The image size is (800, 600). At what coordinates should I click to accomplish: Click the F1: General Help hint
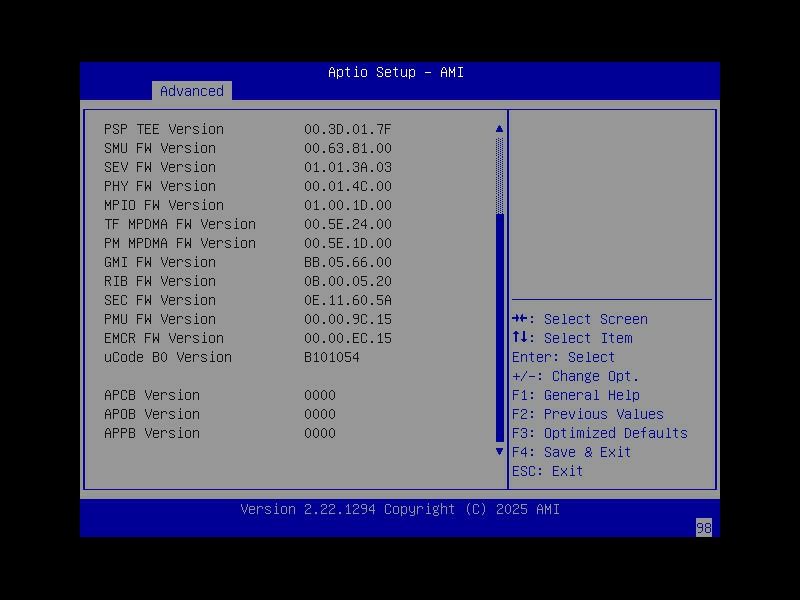tap(576, 395)
